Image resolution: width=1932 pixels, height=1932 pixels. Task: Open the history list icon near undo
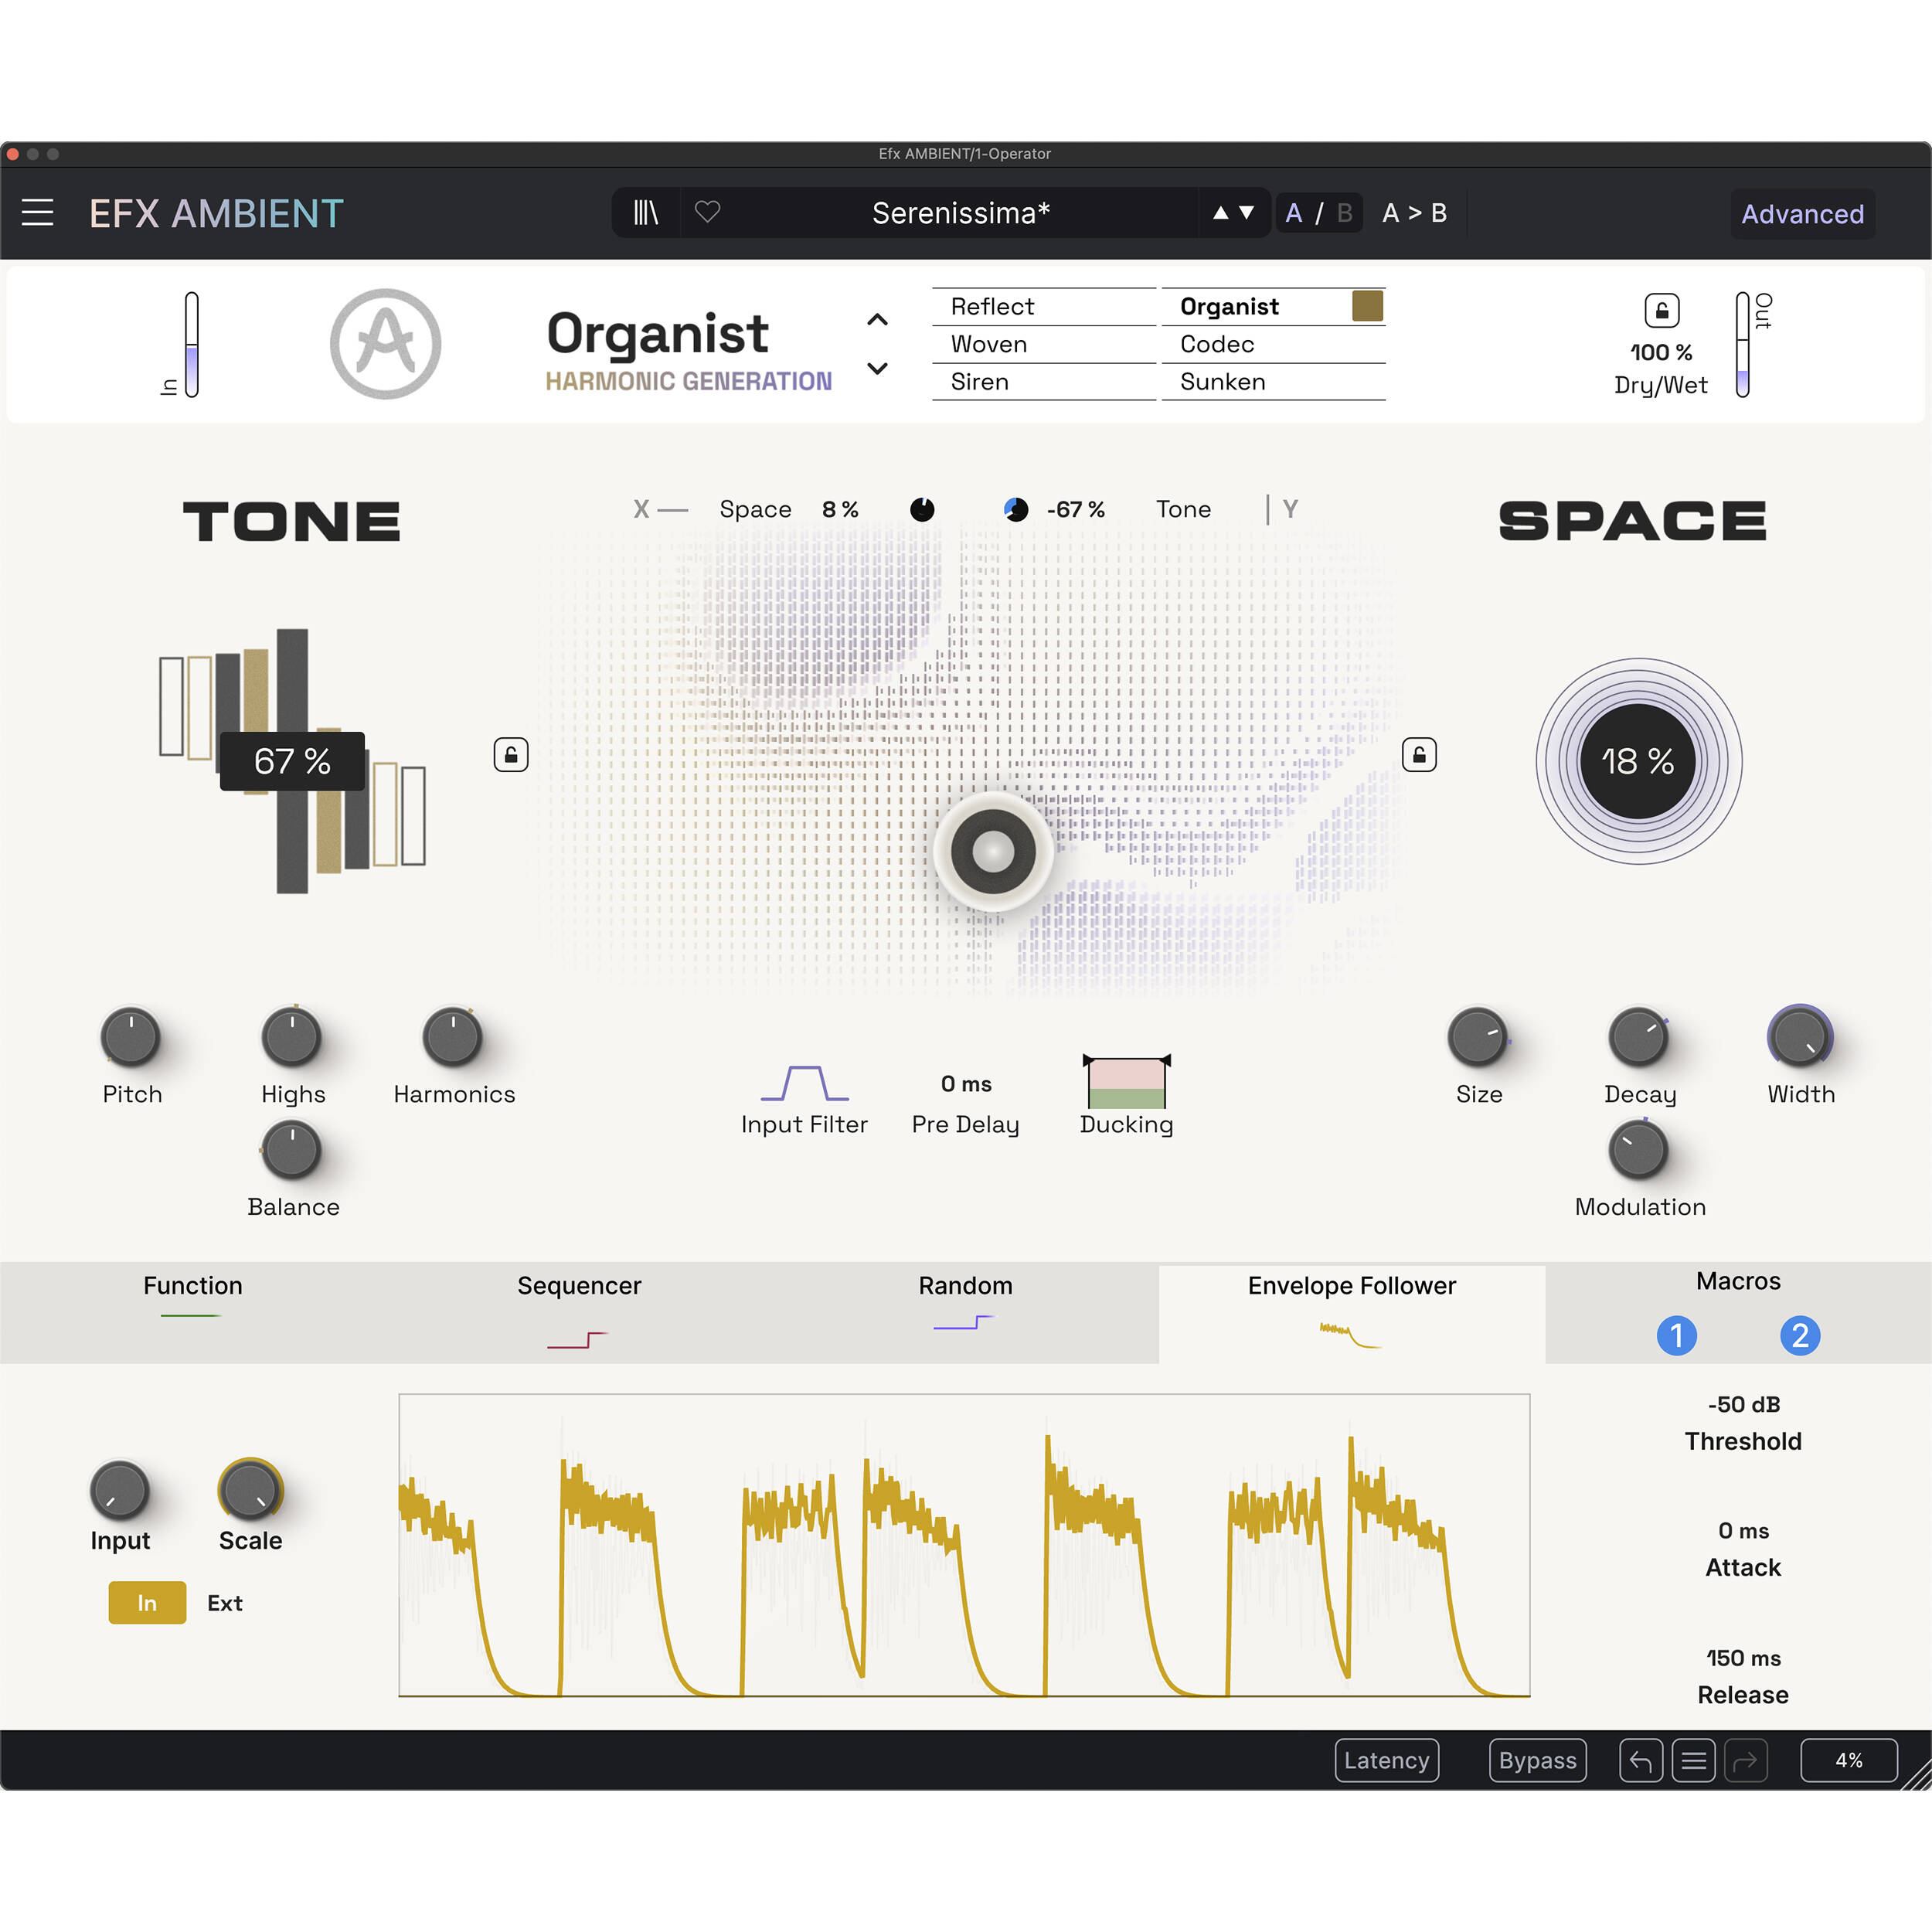(x=1693, y=1760)
